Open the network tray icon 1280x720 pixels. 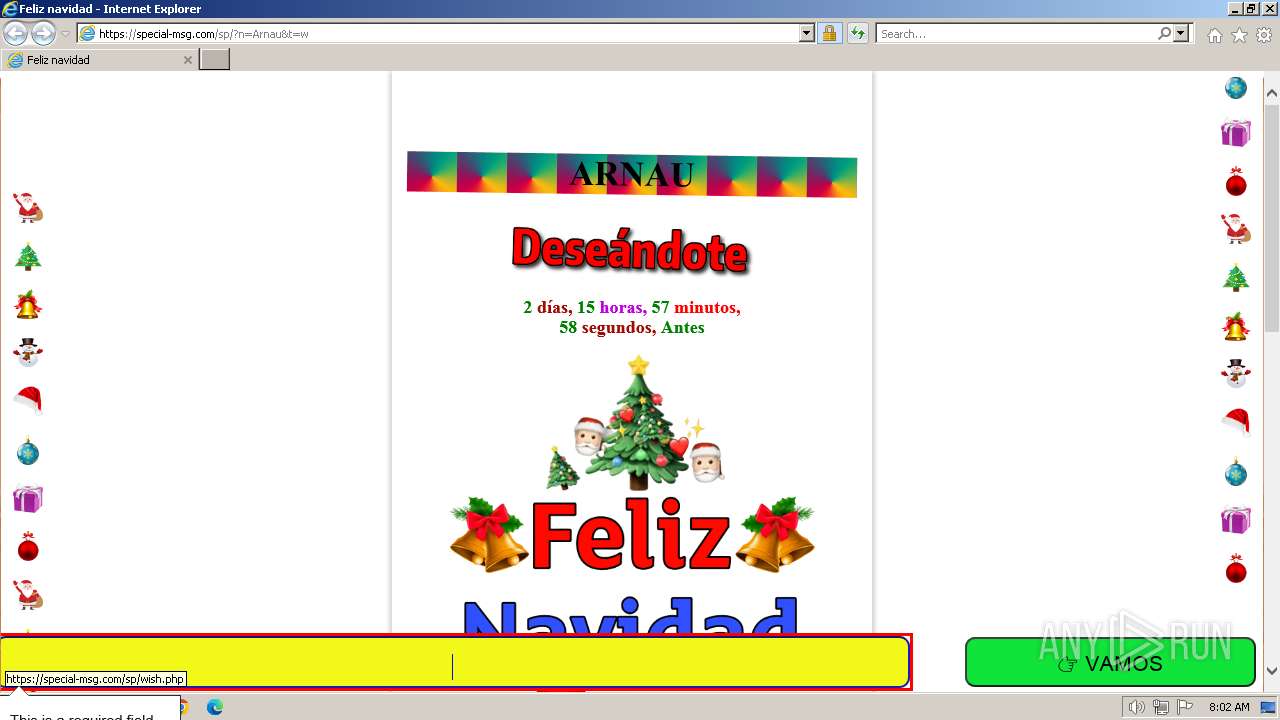pos(1161,707)
